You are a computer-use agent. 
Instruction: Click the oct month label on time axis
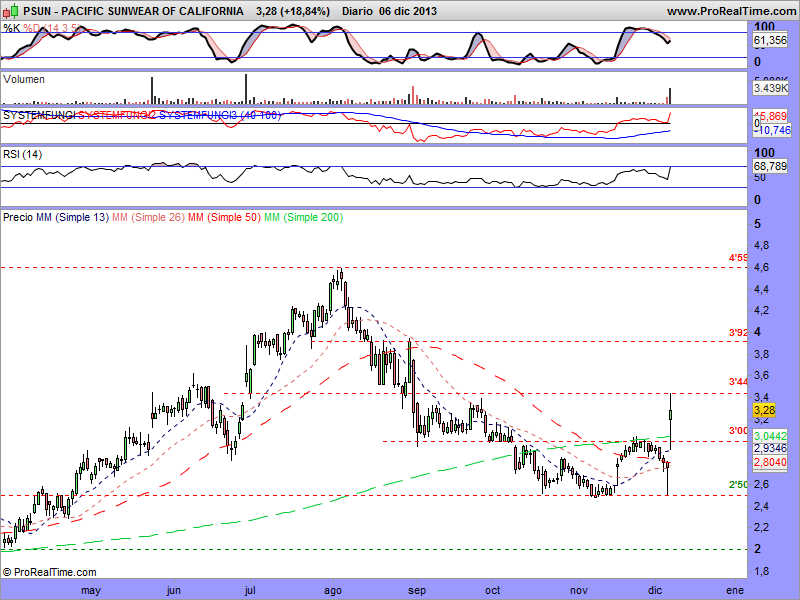492,591
